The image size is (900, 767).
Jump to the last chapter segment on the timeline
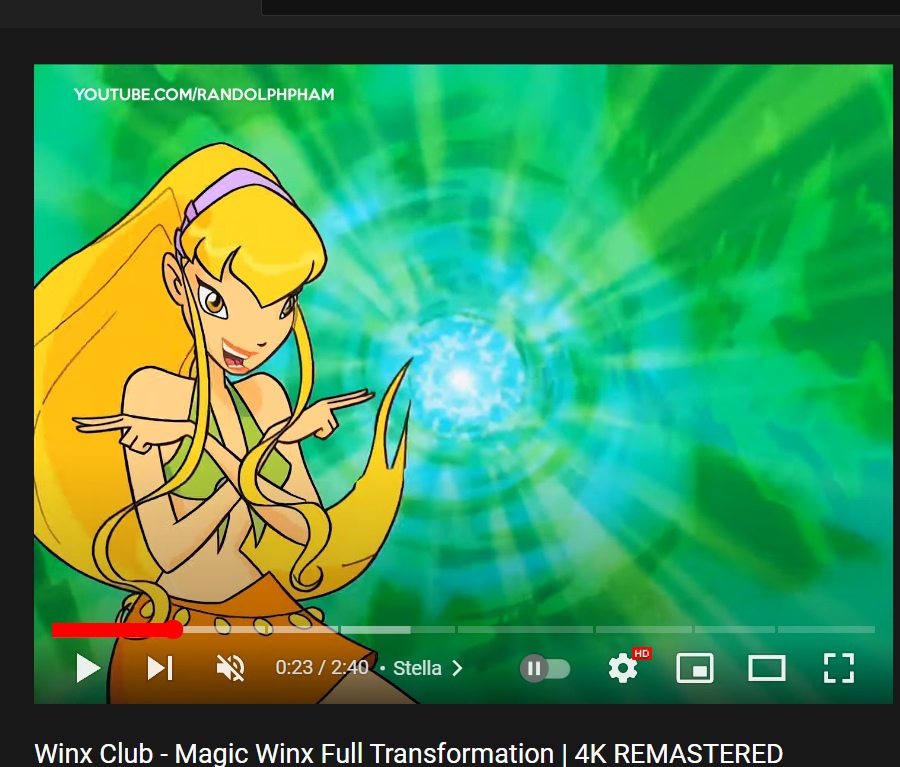[826, 630]
